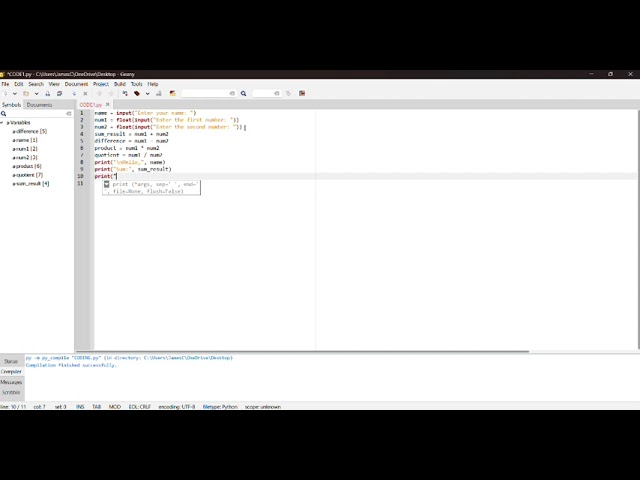
Task: Create a new file with the New toolbar icon
Action: 5,93
